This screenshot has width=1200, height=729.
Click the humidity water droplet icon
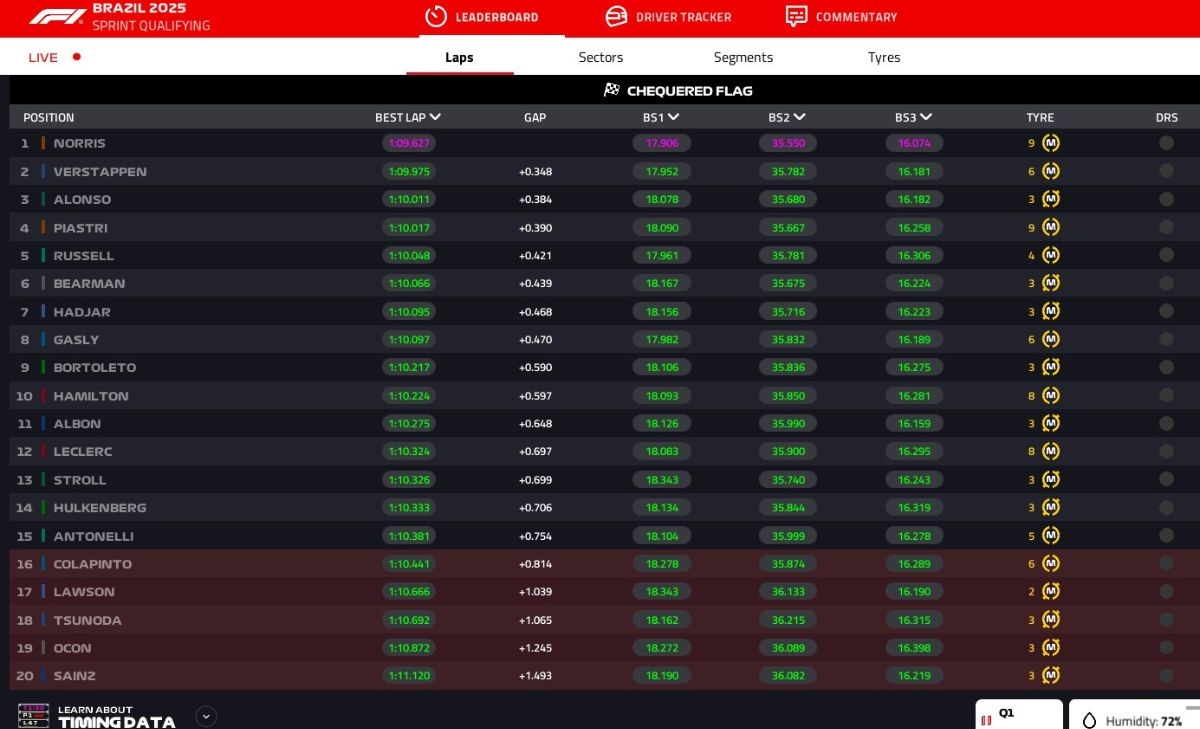[x=1089, y=719]
